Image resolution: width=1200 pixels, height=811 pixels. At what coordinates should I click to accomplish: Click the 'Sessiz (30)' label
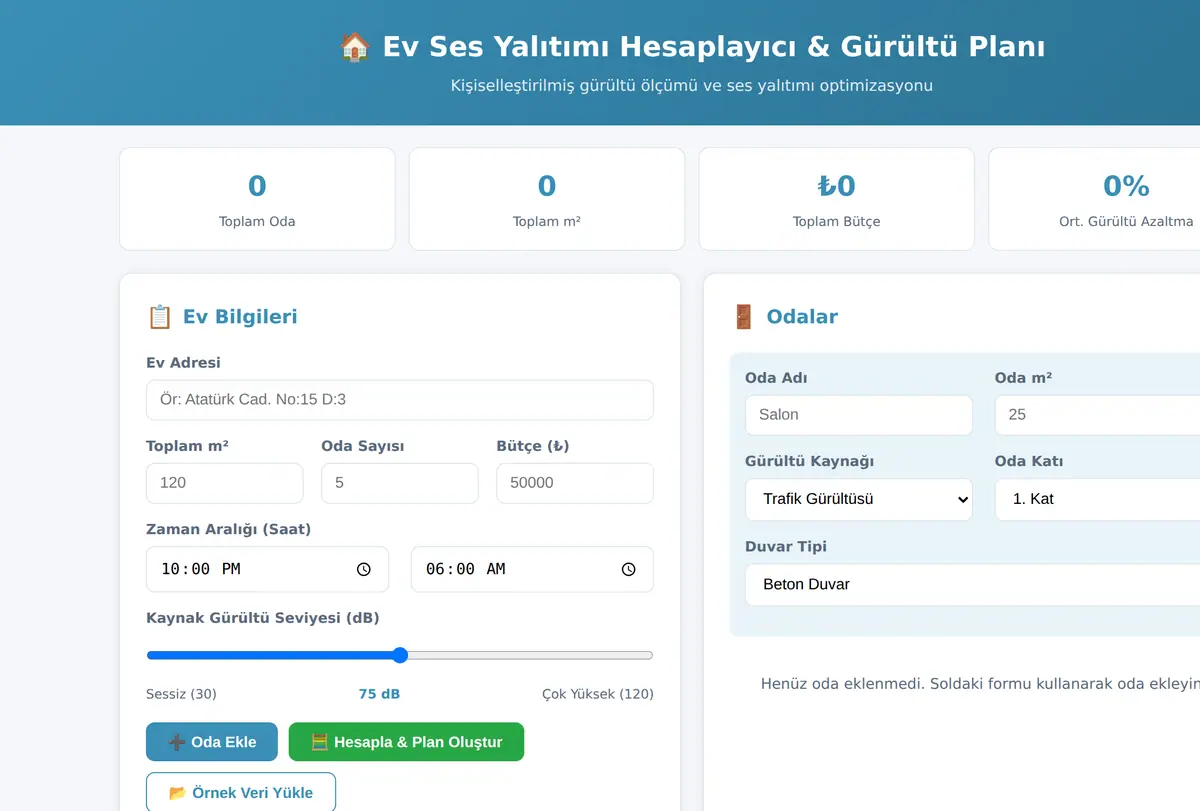point(181,693)
